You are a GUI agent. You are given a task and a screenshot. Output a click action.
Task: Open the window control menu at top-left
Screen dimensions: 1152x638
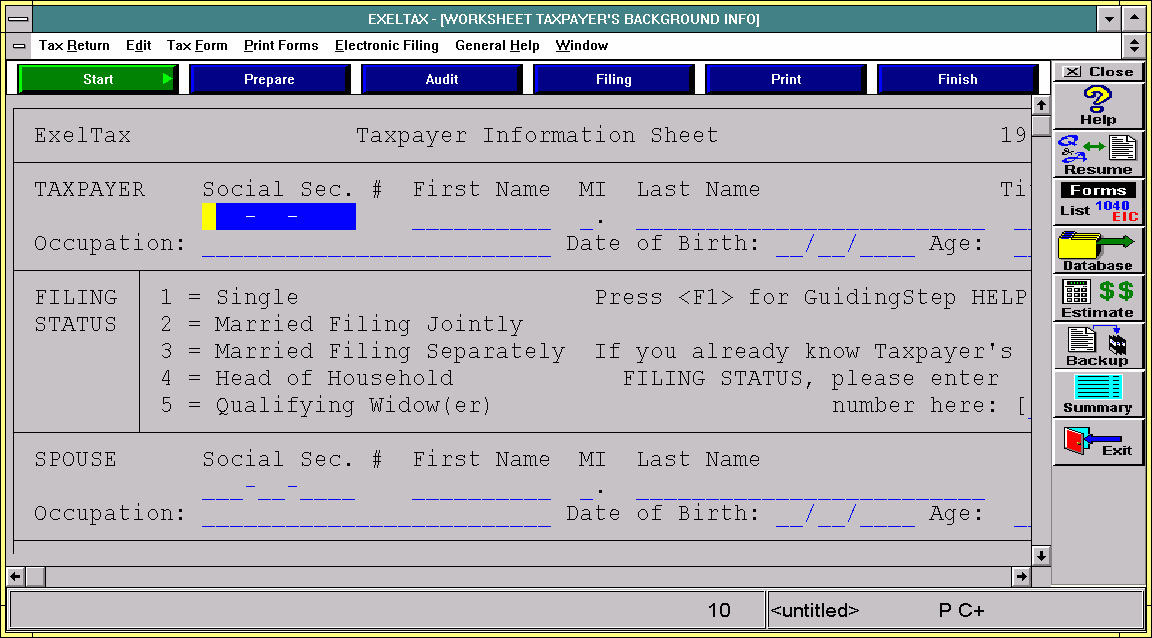coord(18,18)
